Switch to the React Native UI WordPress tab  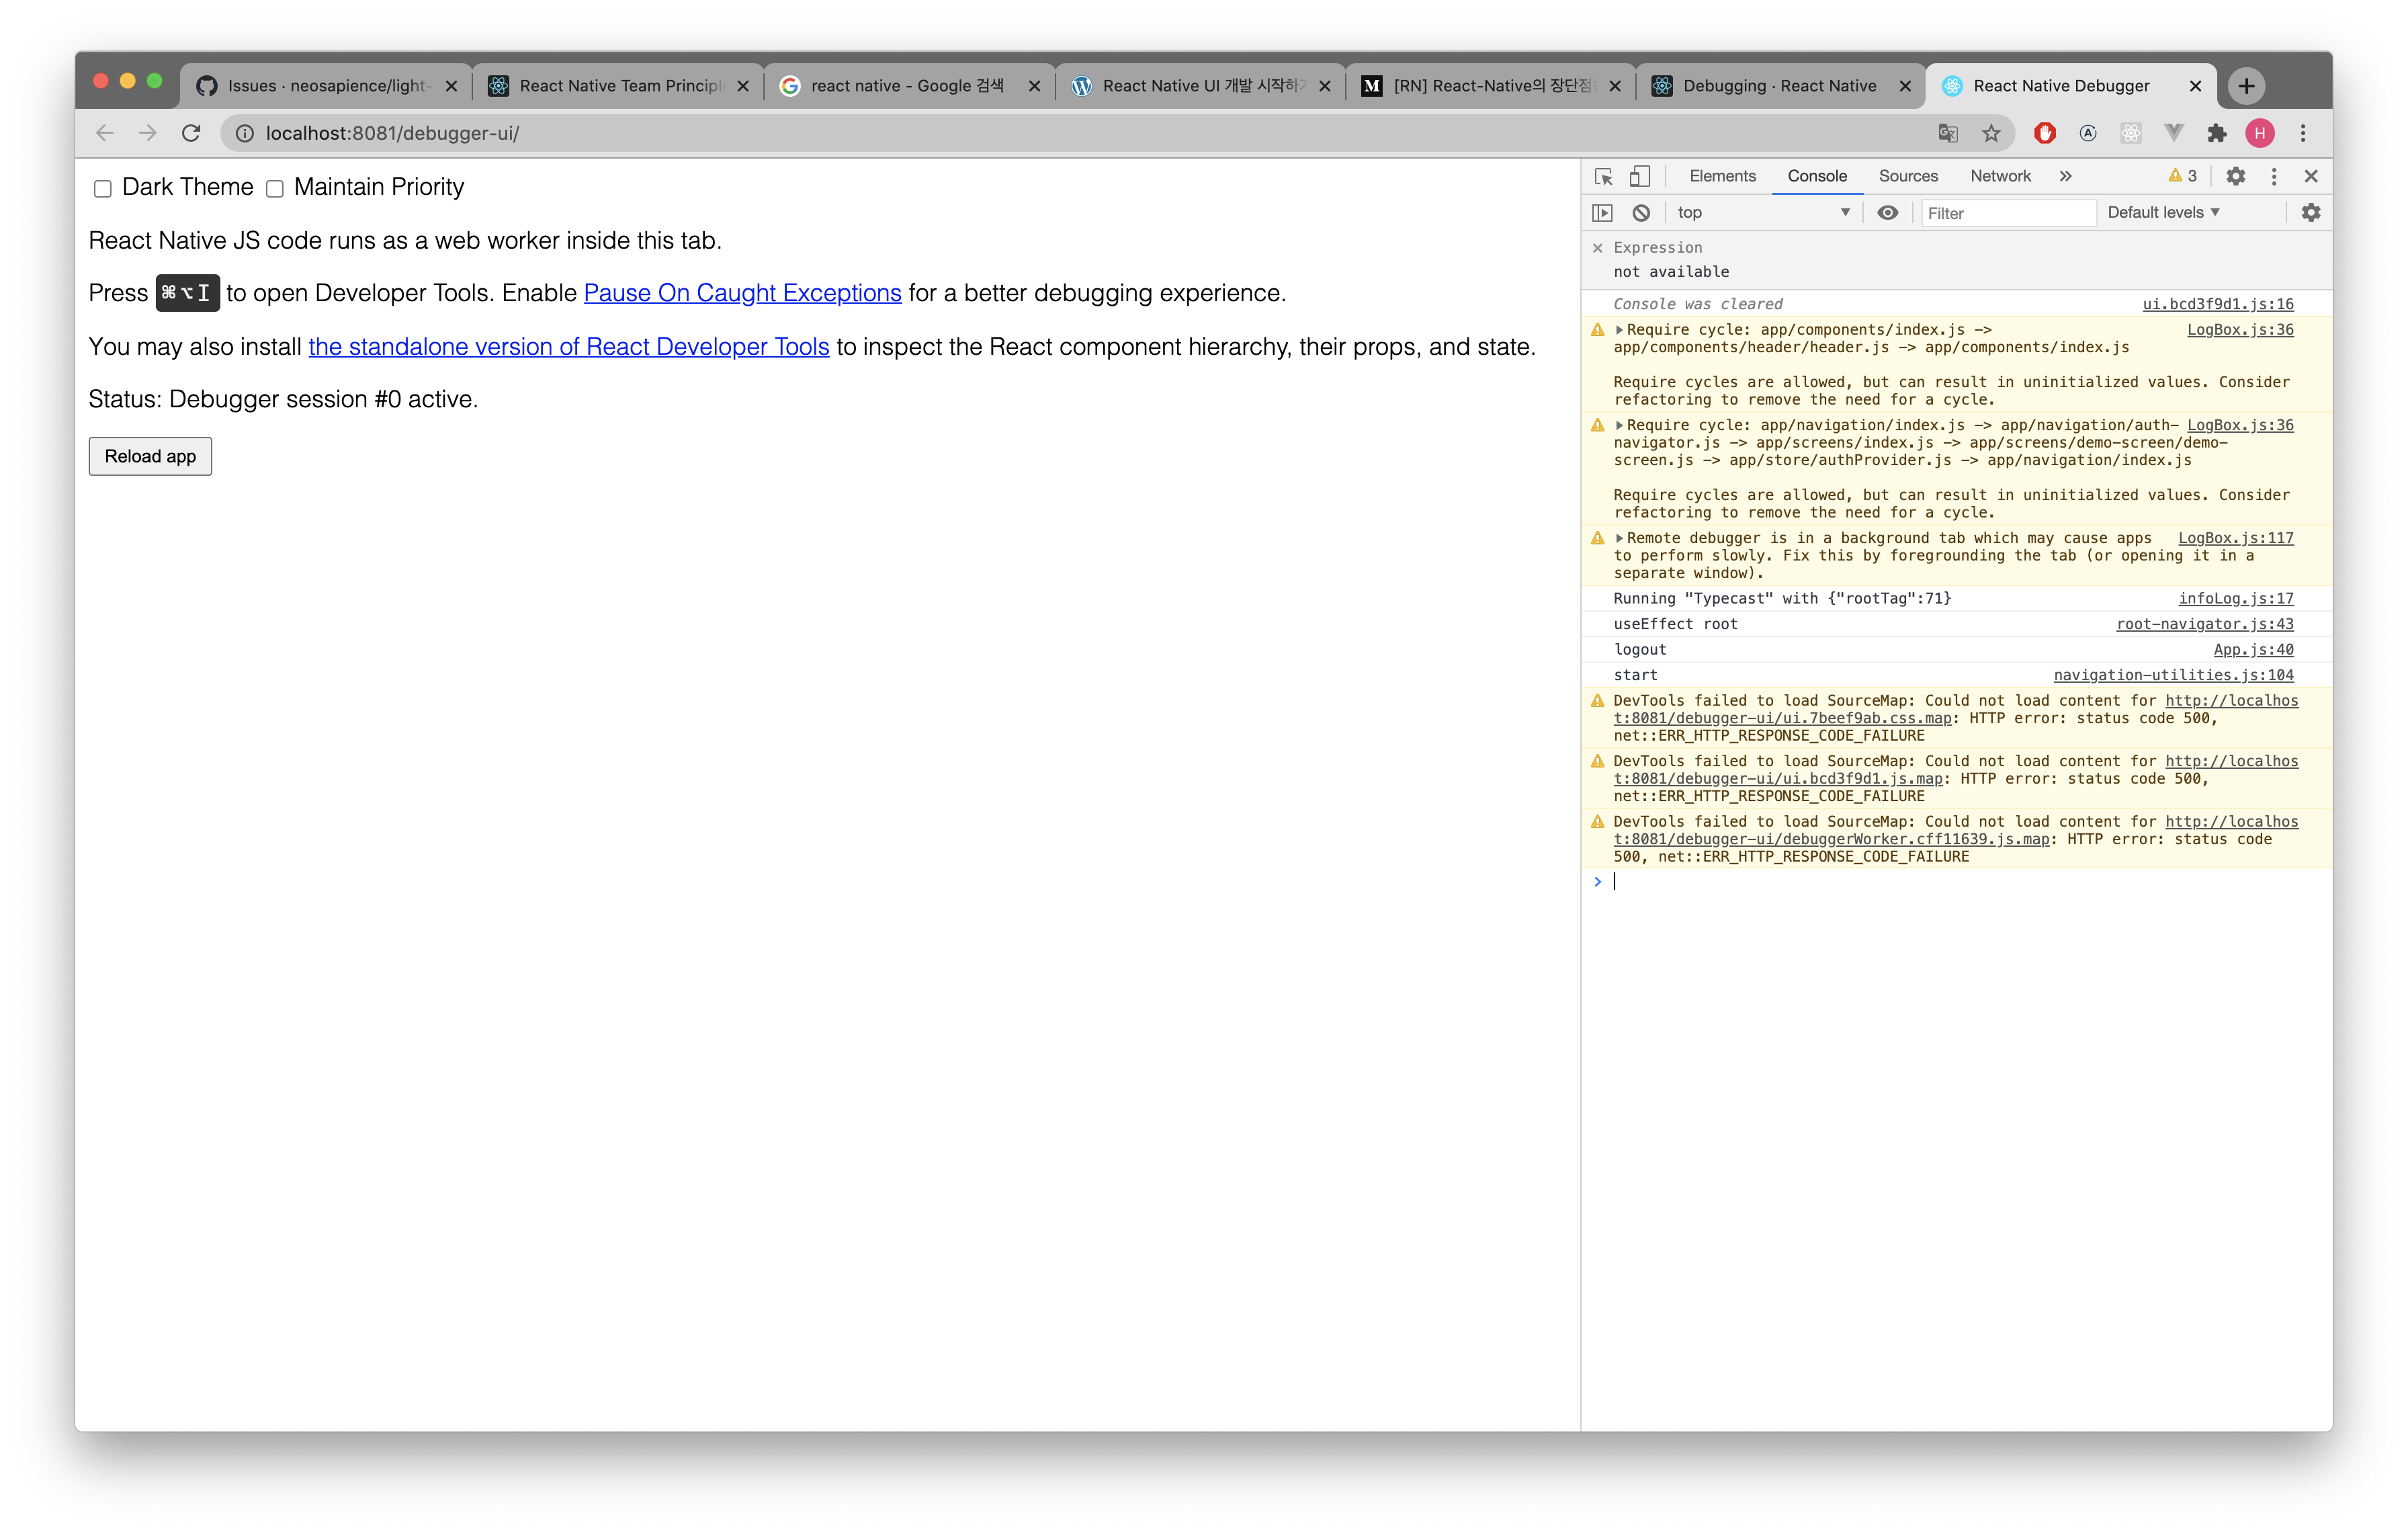click(x=1199, y=86)
